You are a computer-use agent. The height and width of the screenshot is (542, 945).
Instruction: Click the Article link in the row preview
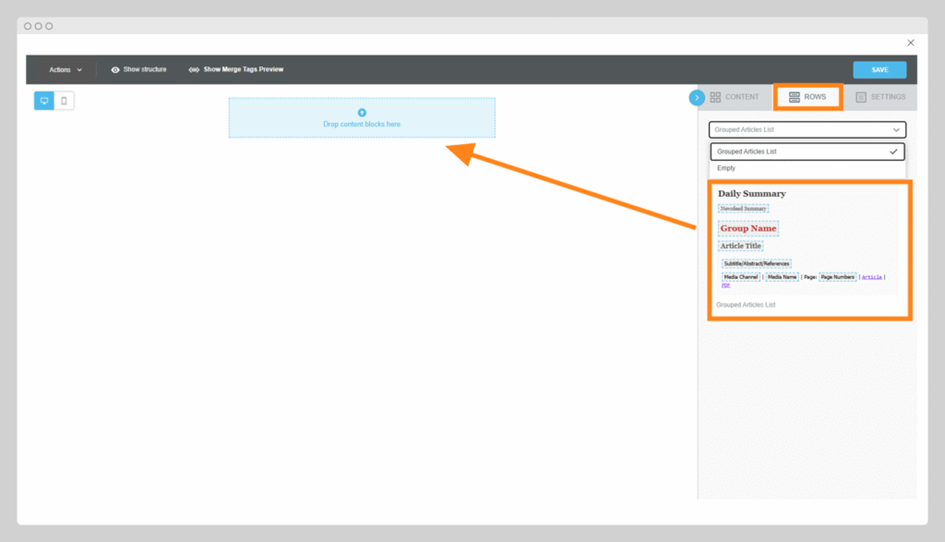(872, 277)
